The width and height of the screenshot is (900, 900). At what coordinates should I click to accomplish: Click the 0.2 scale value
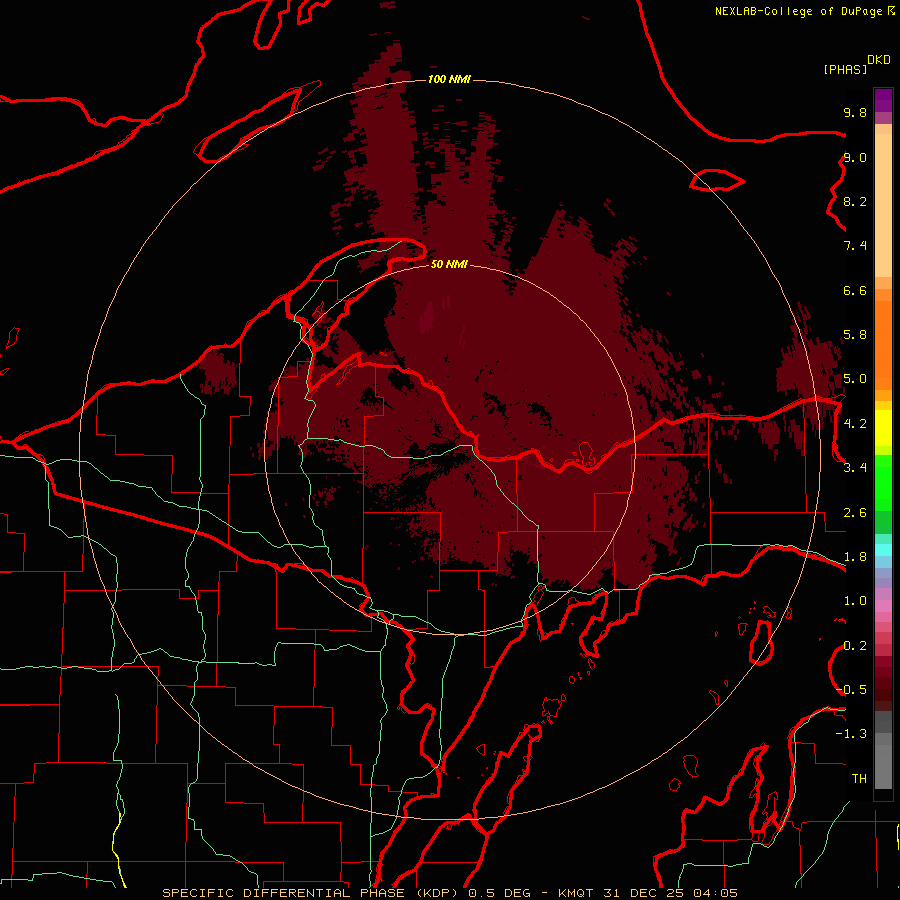tap(855, 646)
